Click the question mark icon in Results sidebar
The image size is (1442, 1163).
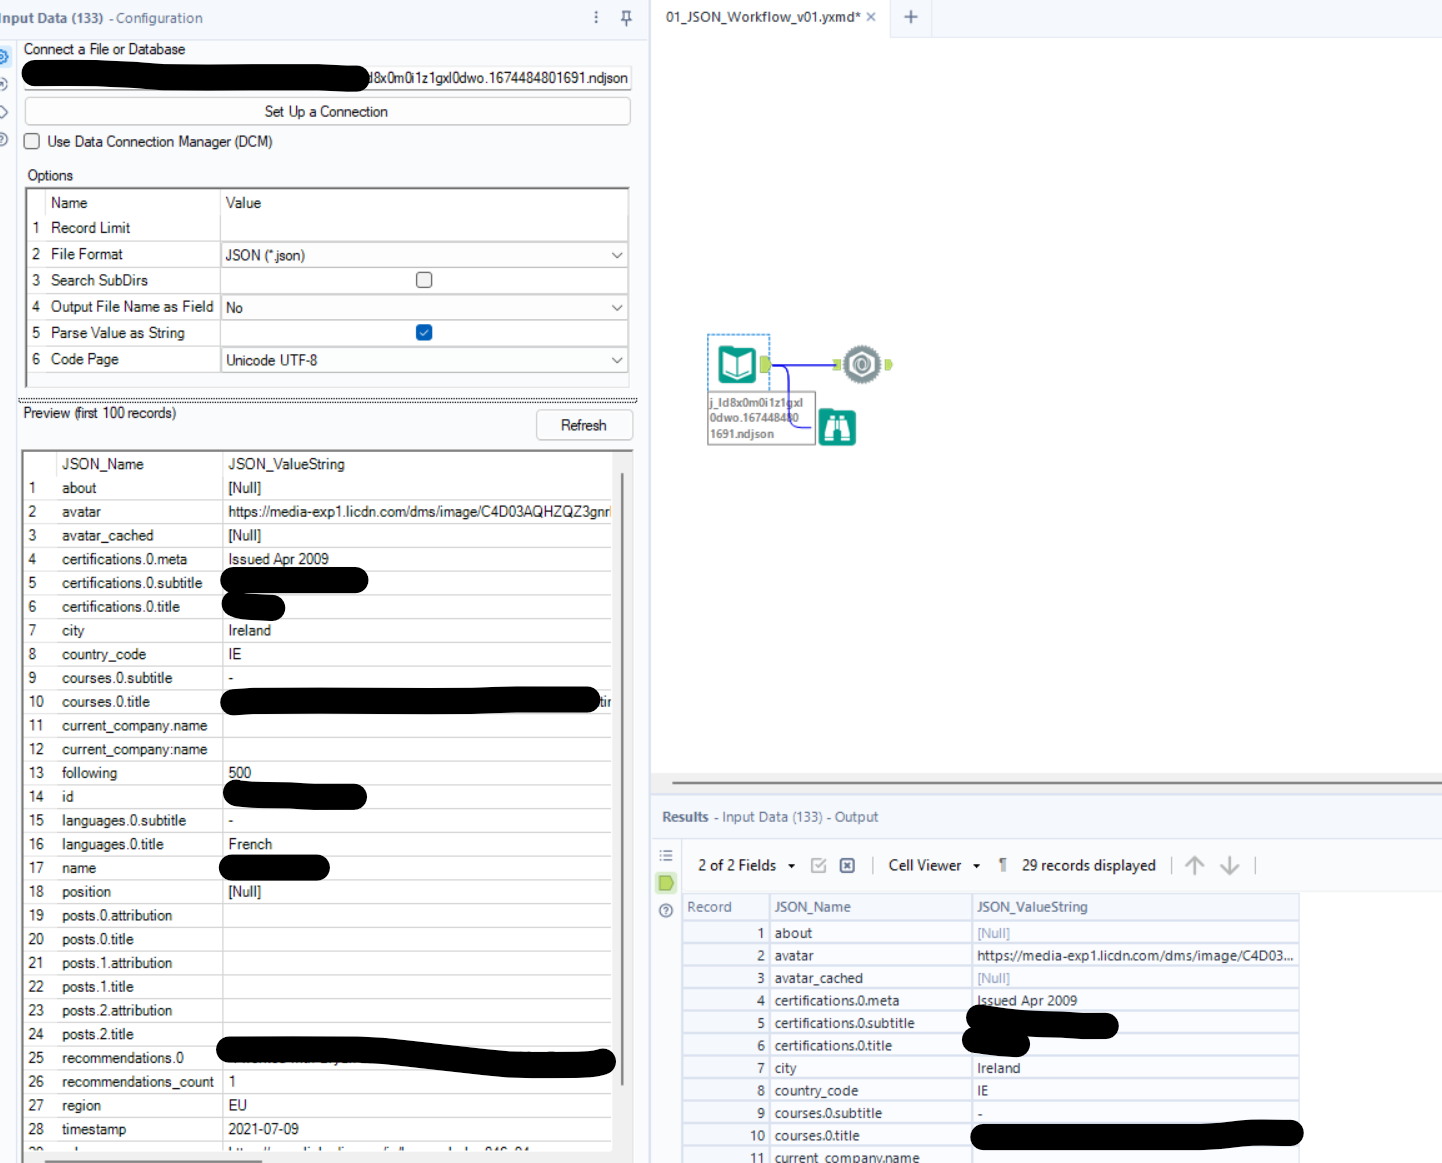click(x=666, y=910)
